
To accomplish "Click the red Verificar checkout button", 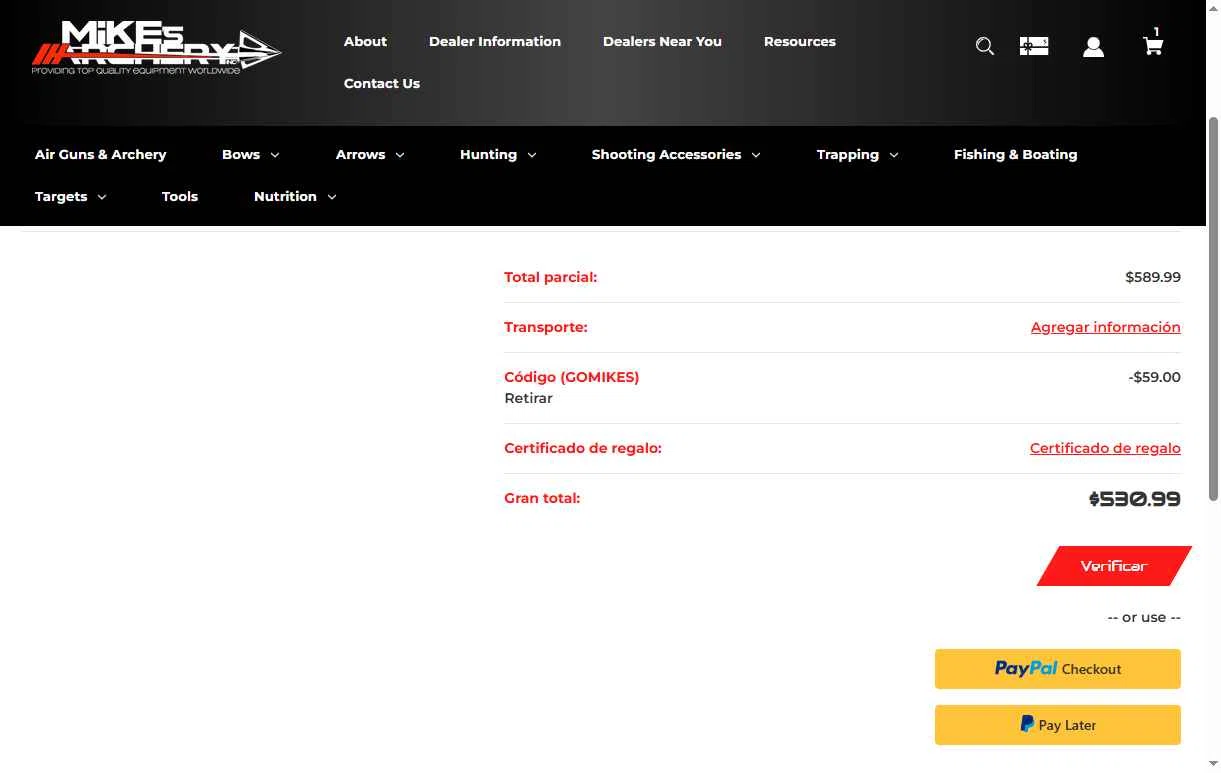I will tap(1114, 566).
